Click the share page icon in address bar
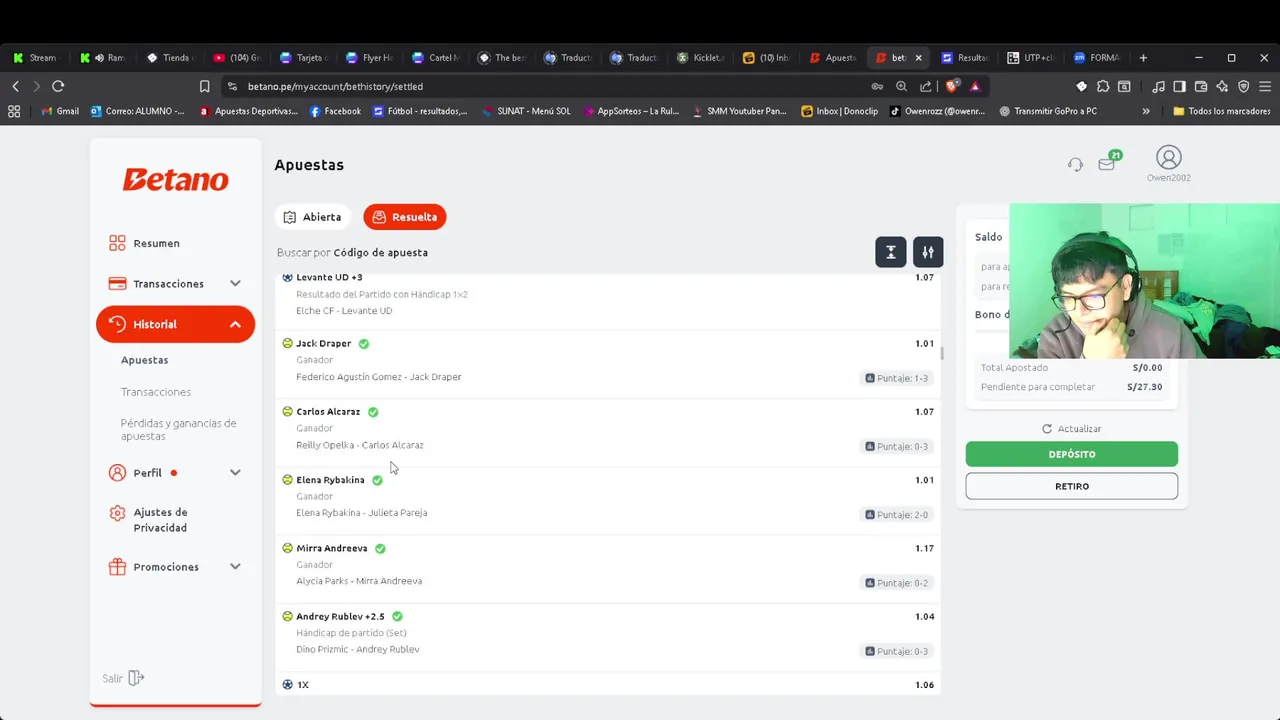Screen dimensions: 1280x720 coord(926,86)
